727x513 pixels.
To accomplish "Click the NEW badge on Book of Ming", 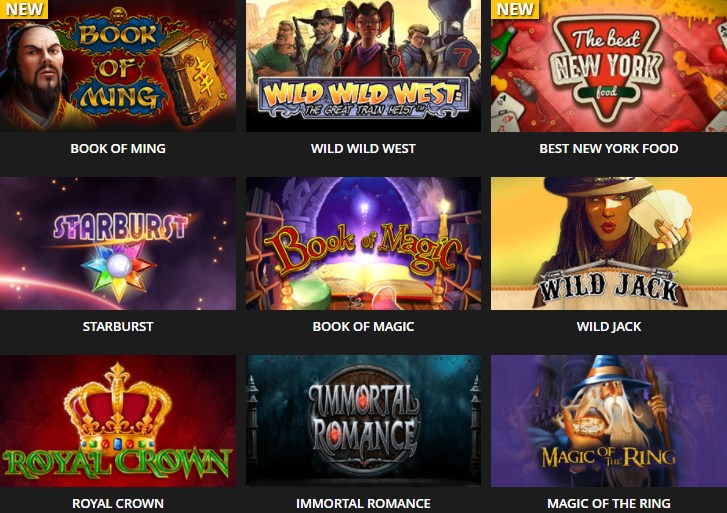I will click(24, 9).
